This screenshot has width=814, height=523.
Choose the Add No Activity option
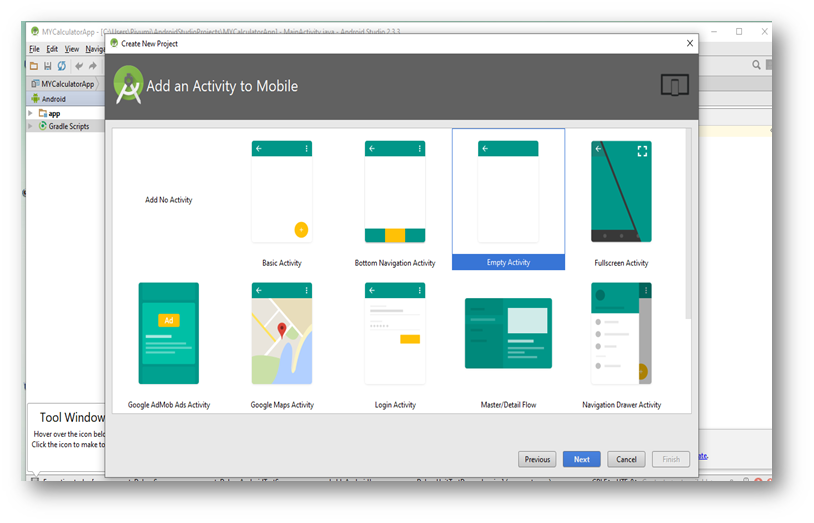168,200
